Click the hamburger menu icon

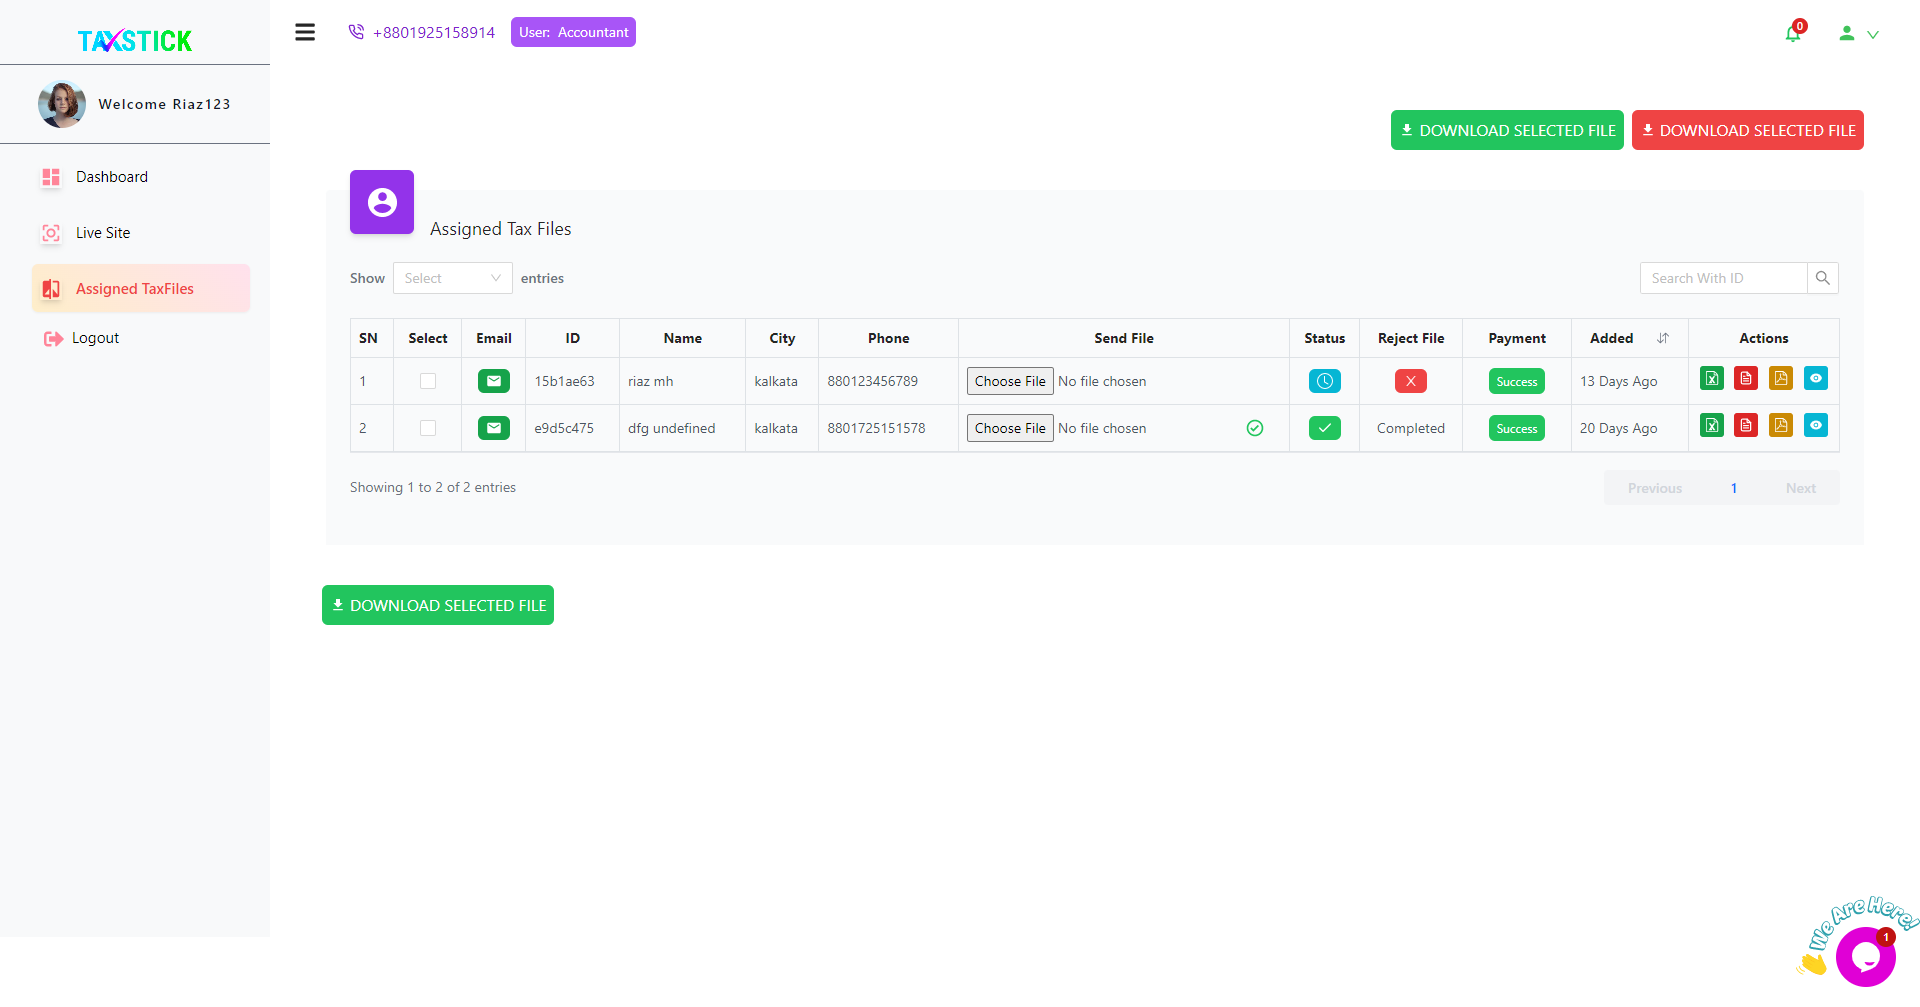pyautogui.click(x=305, y=32)
